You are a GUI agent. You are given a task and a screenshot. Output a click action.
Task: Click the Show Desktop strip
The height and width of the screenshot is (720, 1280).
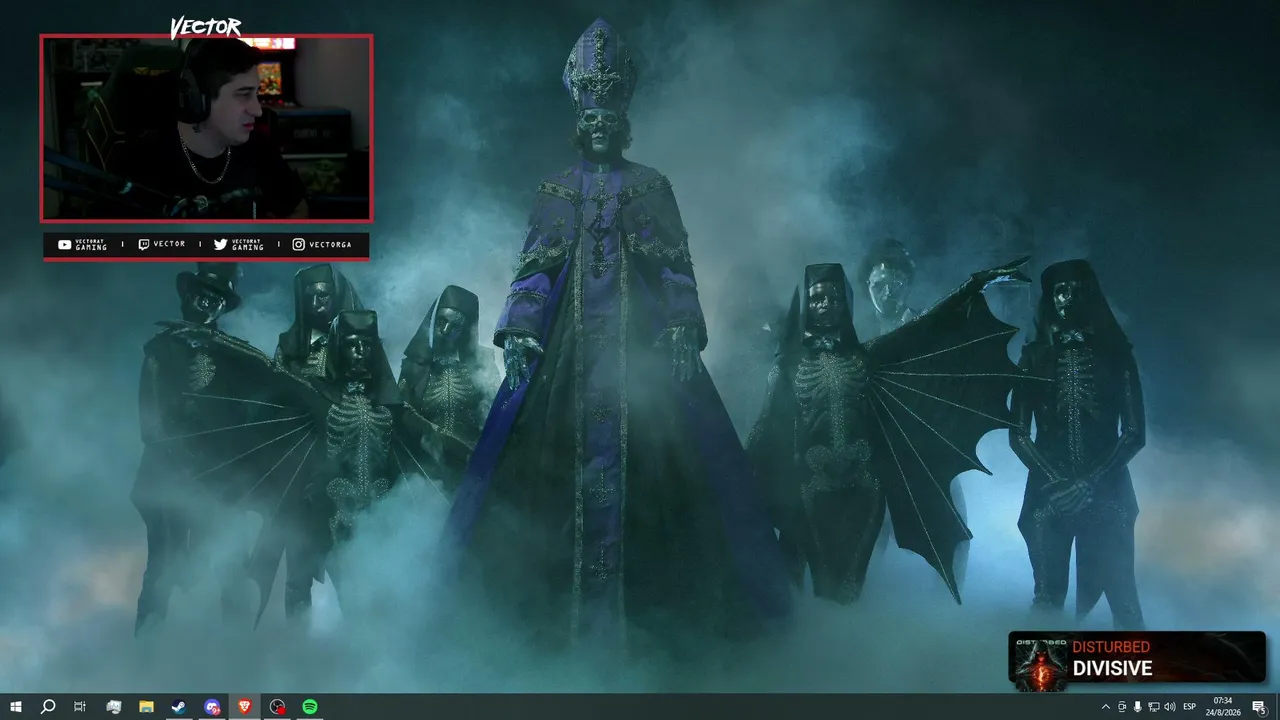[1277, 707]
